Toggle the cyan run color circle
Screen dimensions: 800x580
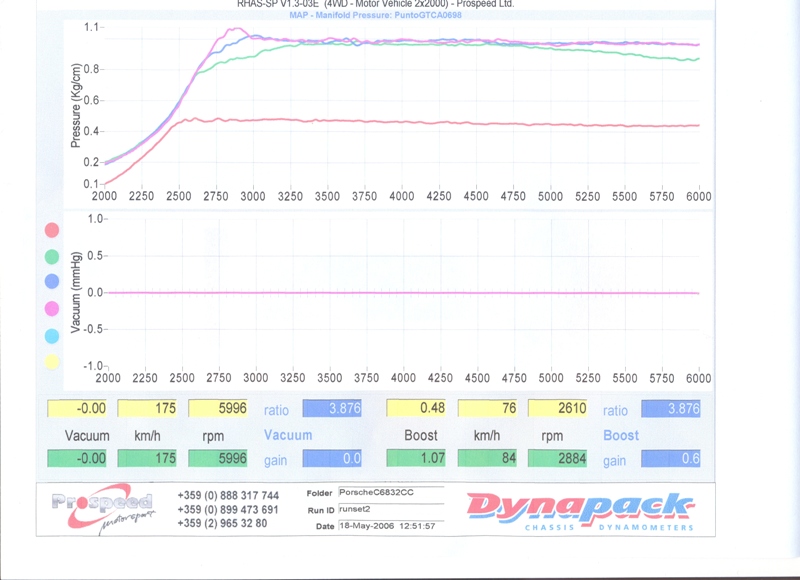click(52, 337)
